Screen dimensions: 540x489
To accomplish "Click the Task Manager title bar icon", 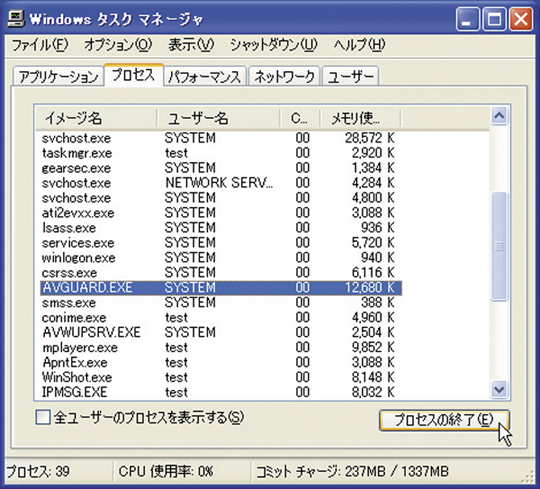I will pos(16,19).
